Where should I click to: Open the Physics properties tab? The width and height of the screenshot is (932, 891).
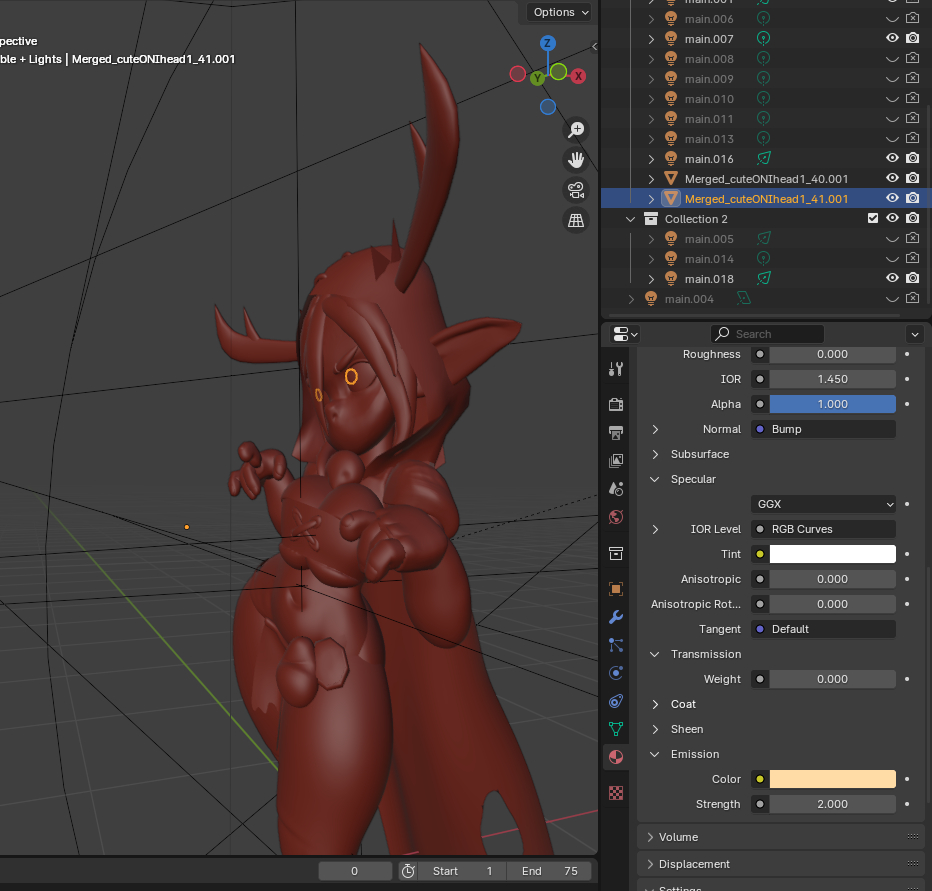(x=616, y=673)
